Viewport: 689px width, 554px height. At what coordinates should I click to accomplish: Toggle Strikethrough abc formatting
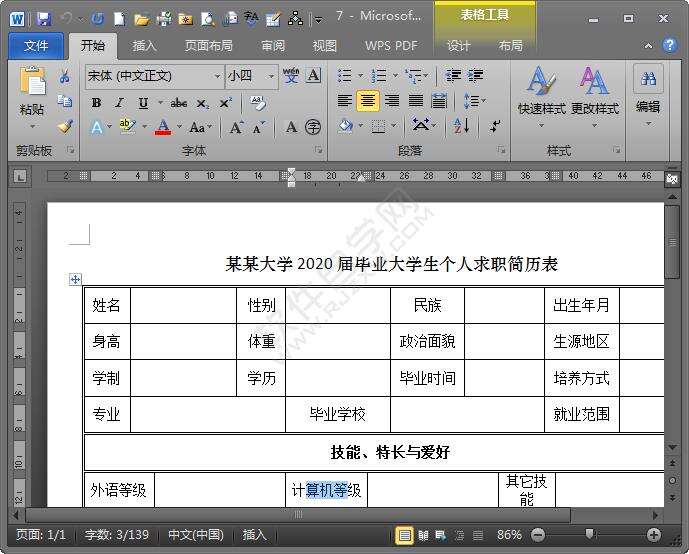coord(179,103)
